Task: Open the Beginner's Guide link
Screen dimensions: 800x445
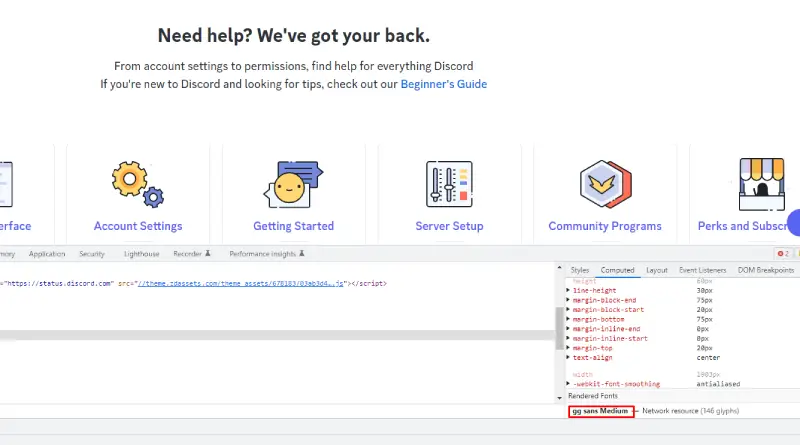Action: tap(443, 84)
